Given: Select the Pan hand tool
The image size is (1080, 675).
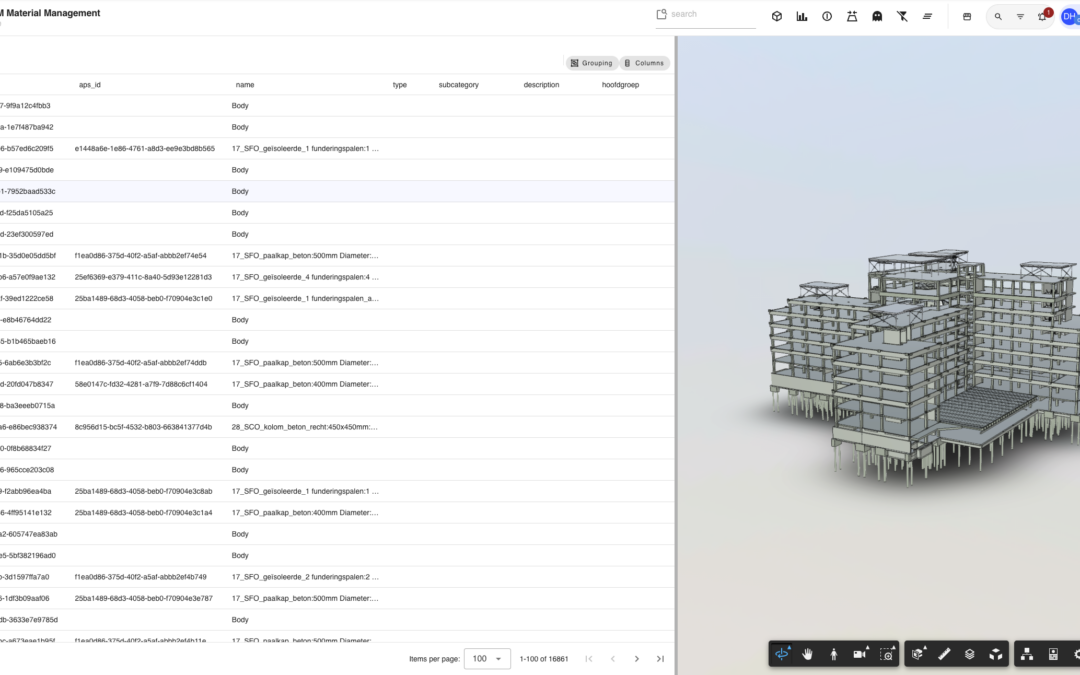Looking at the screenshot, I should point(807,654).
